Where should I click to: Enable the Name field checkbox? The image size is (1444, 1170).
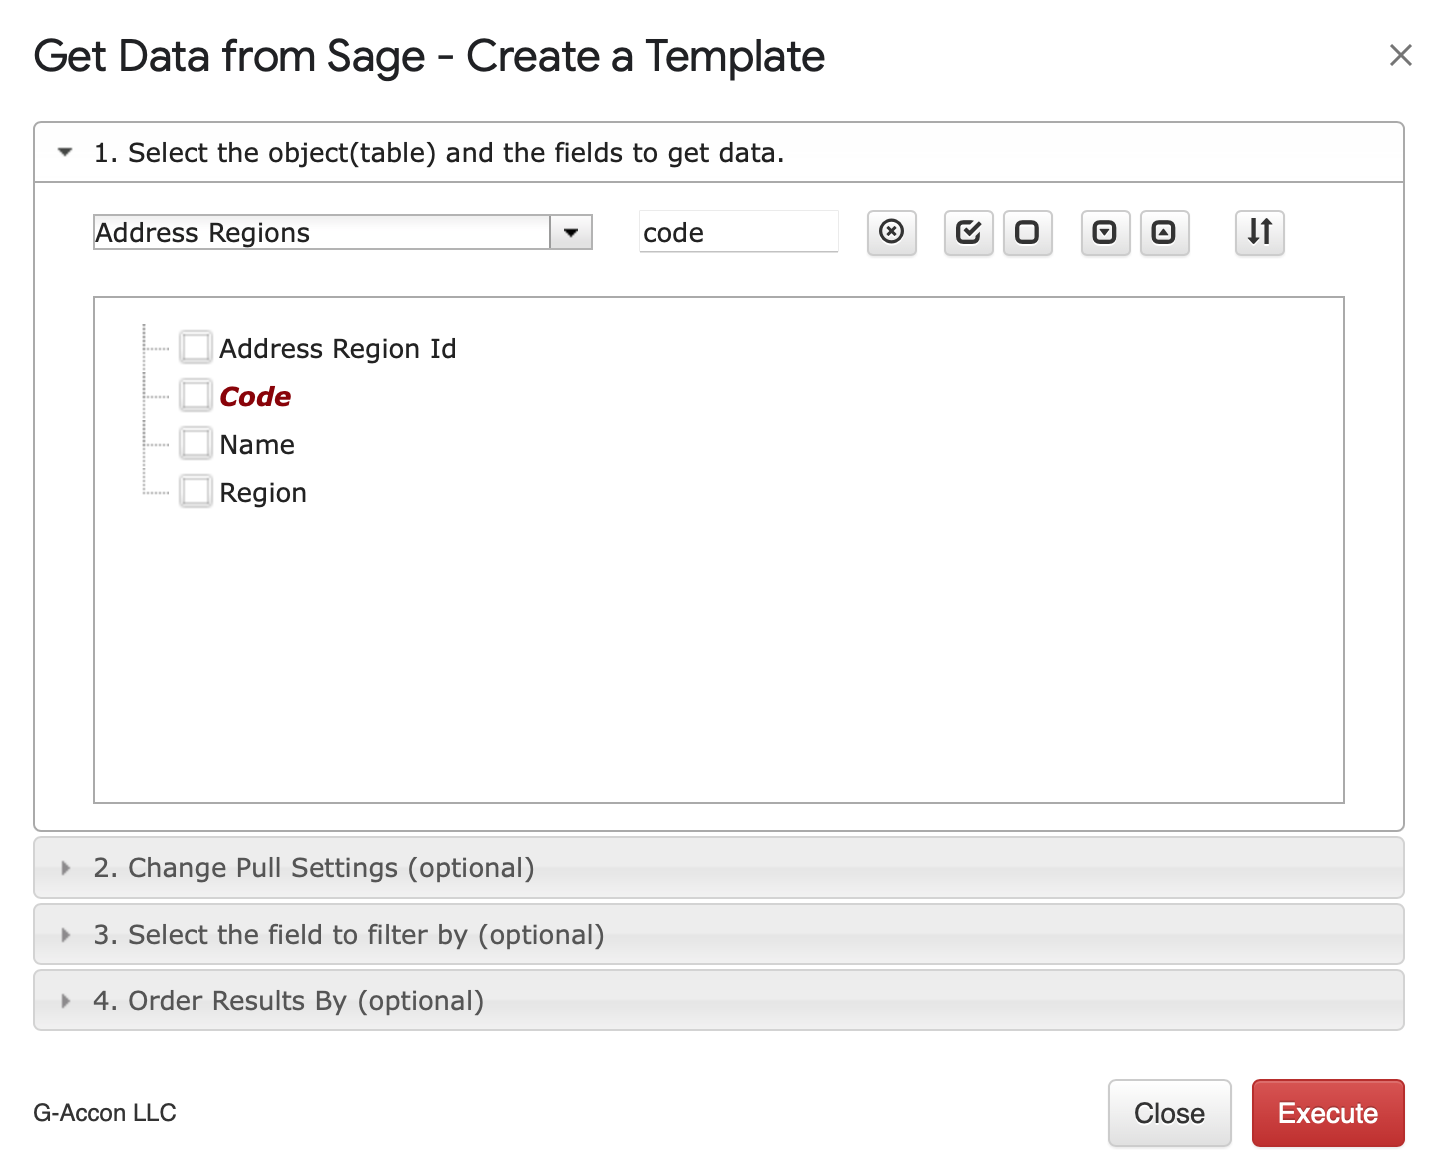click(x=196, y=444)
